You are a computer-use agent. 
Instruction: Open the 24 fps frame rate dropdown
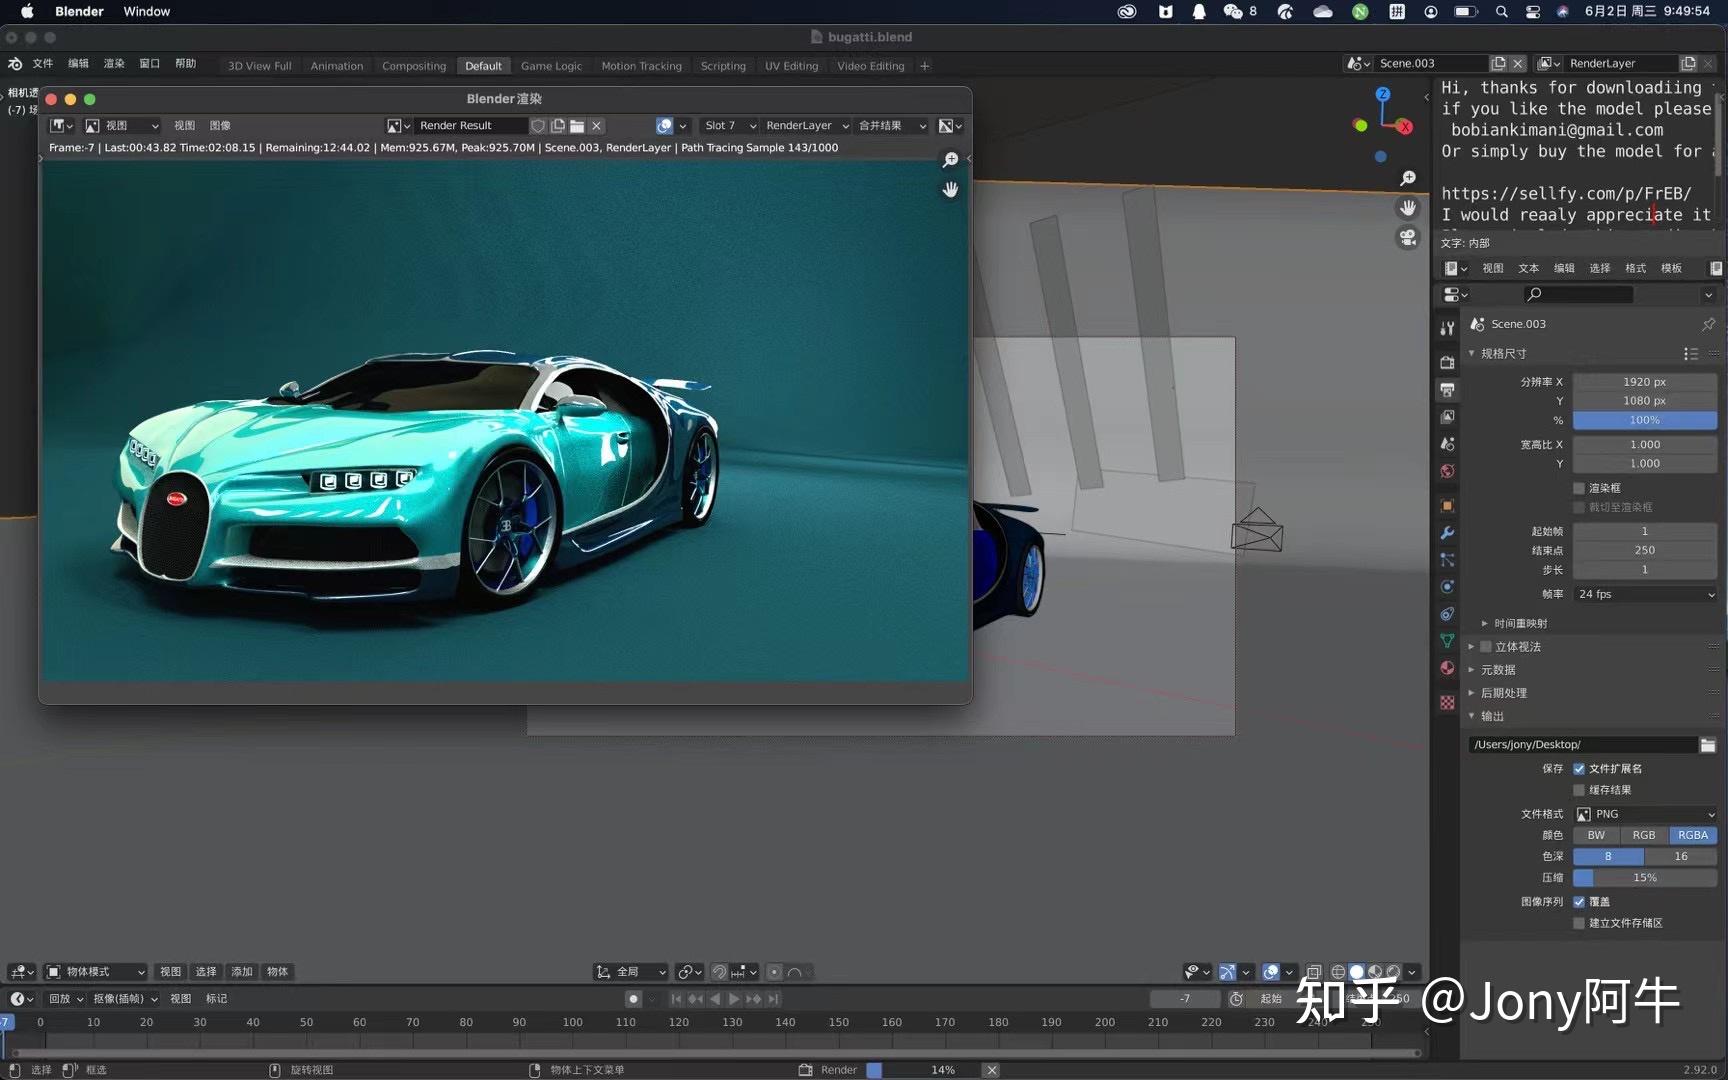click(x=1645, y=594)
